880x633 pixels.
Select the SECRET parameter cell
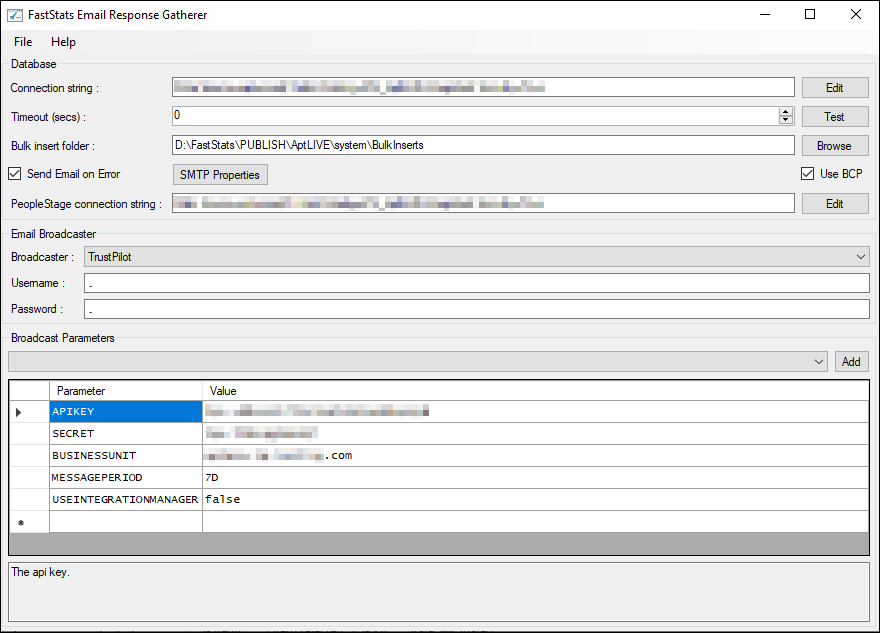pyautogui.click(x=126, y=434)
